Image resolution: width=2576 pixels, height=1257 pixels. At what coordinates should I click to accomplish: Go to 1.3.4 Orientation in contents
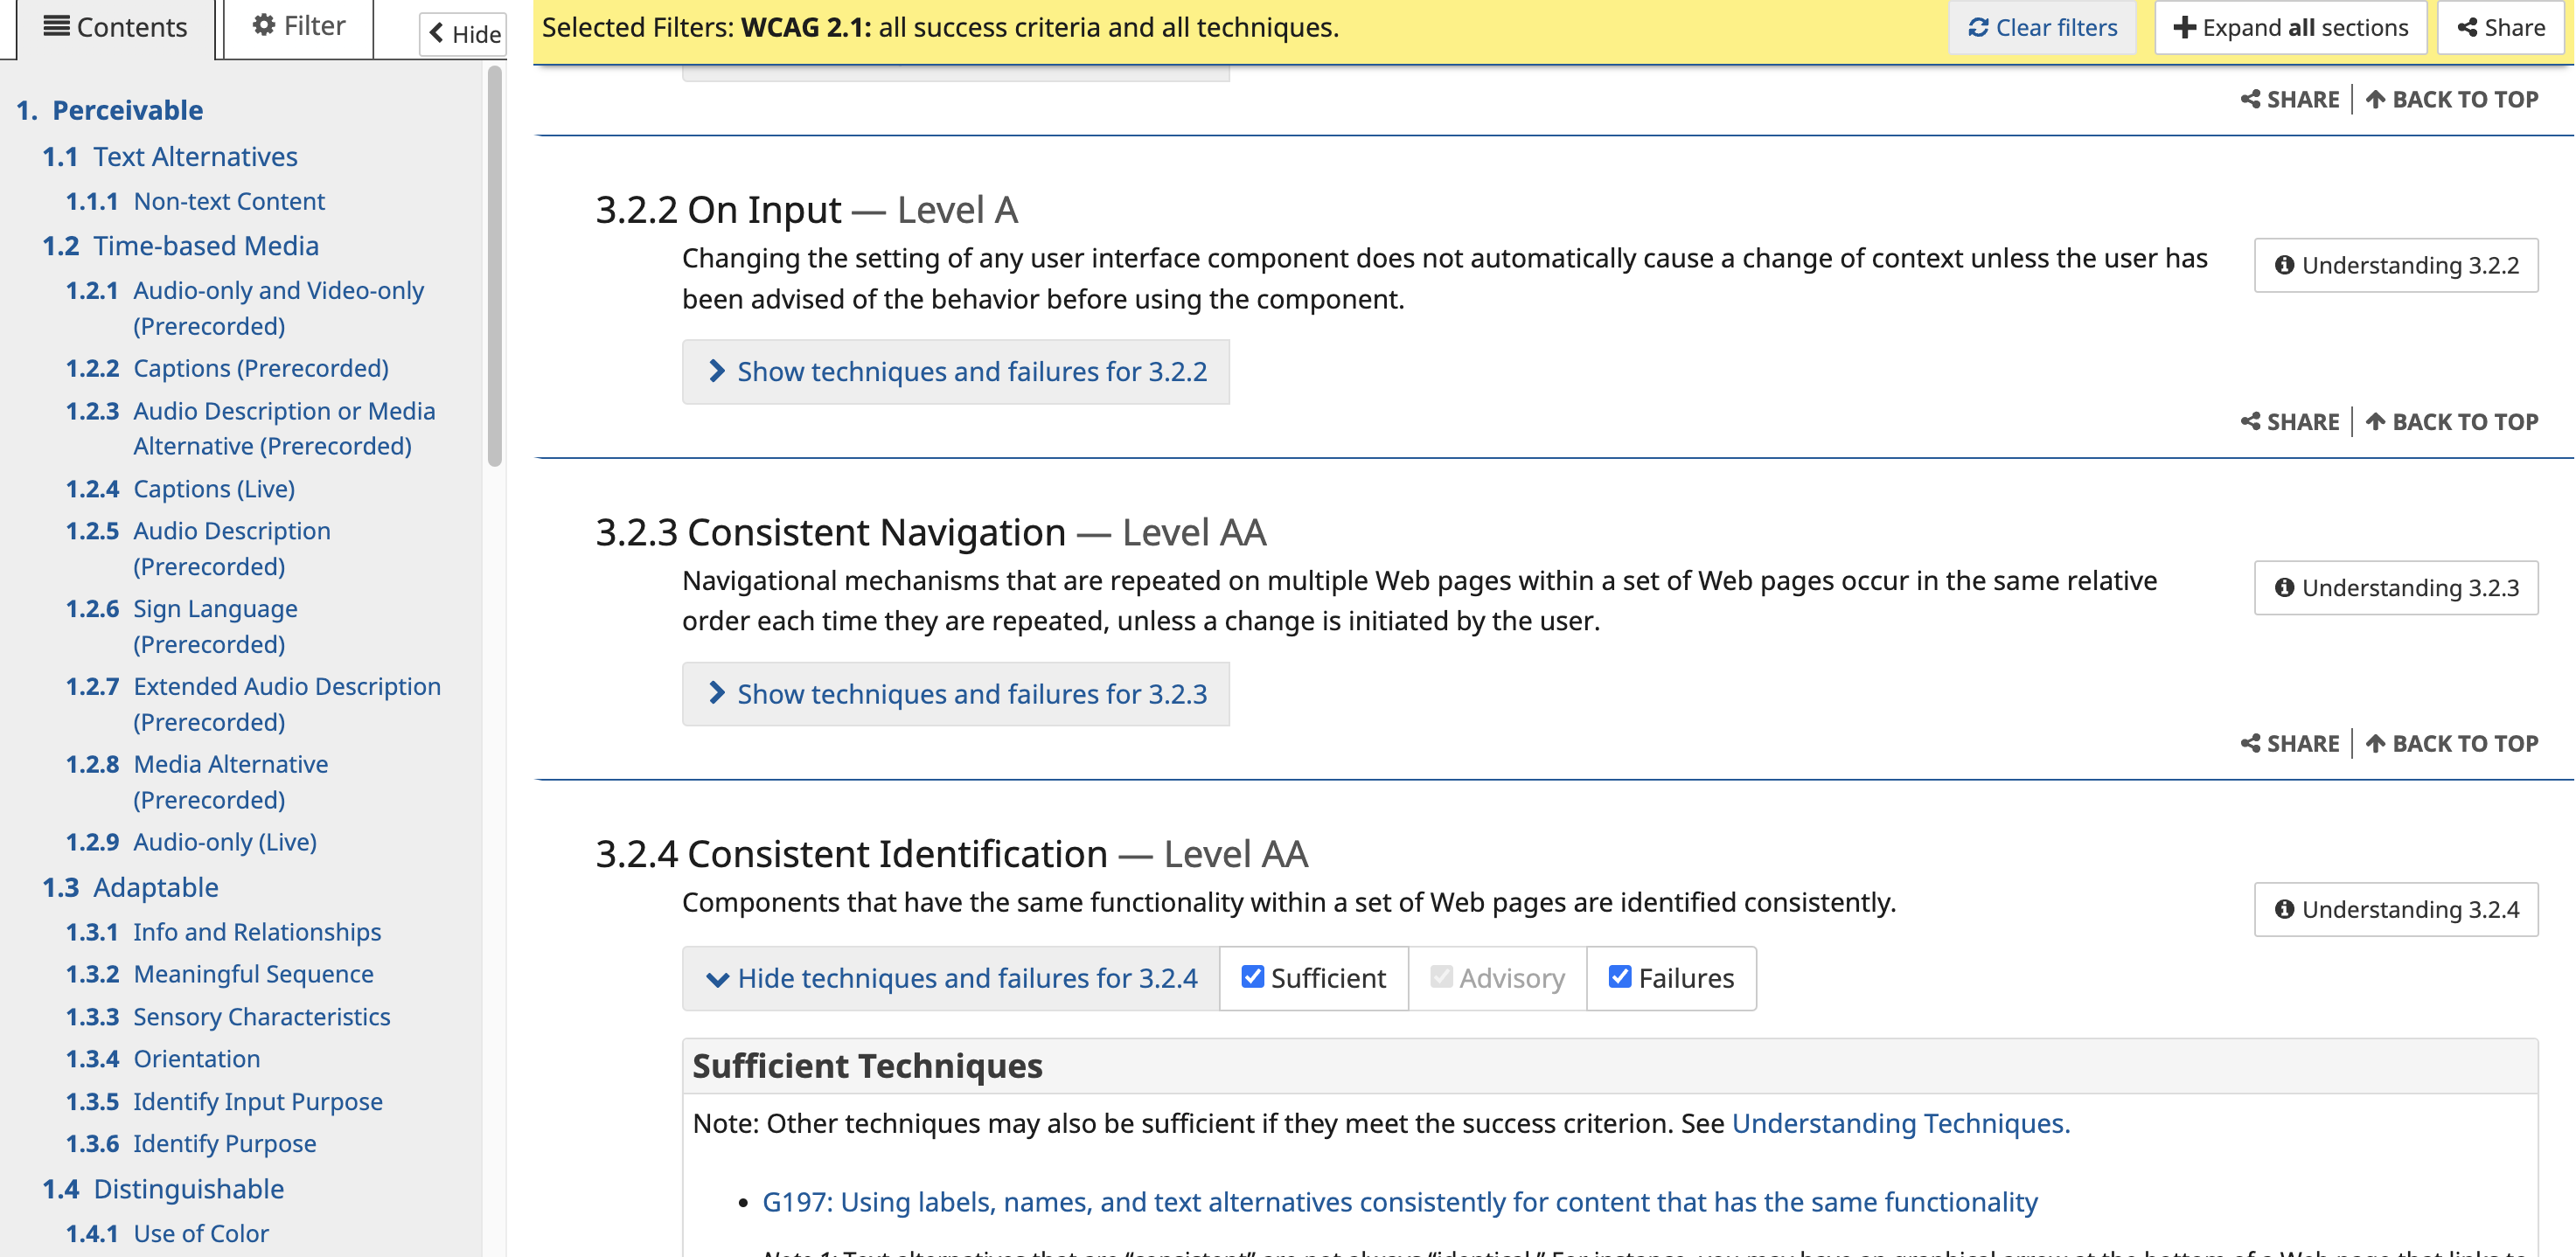[x=196, y=1058]
